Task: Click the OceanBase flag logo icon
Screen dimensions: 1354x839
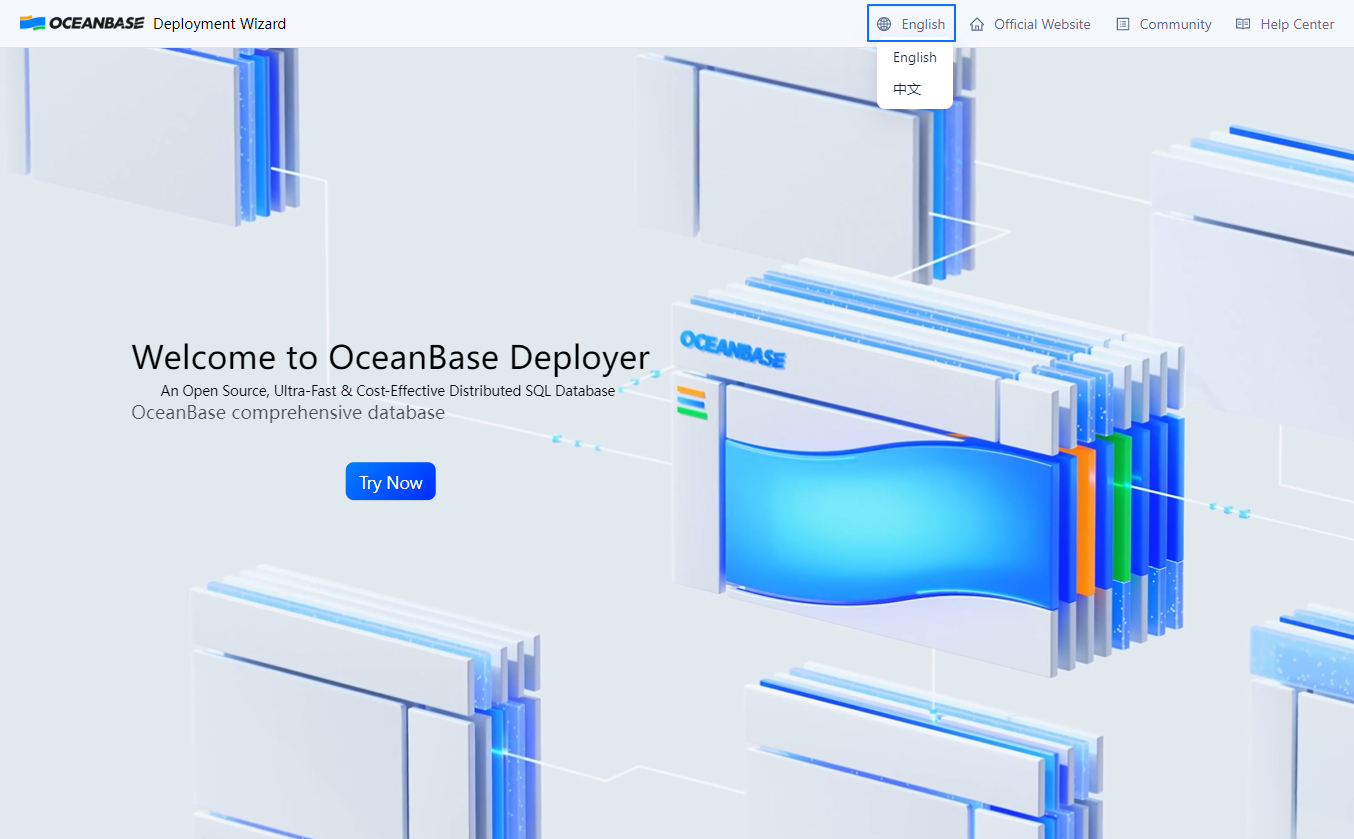Action: point(32,23)
